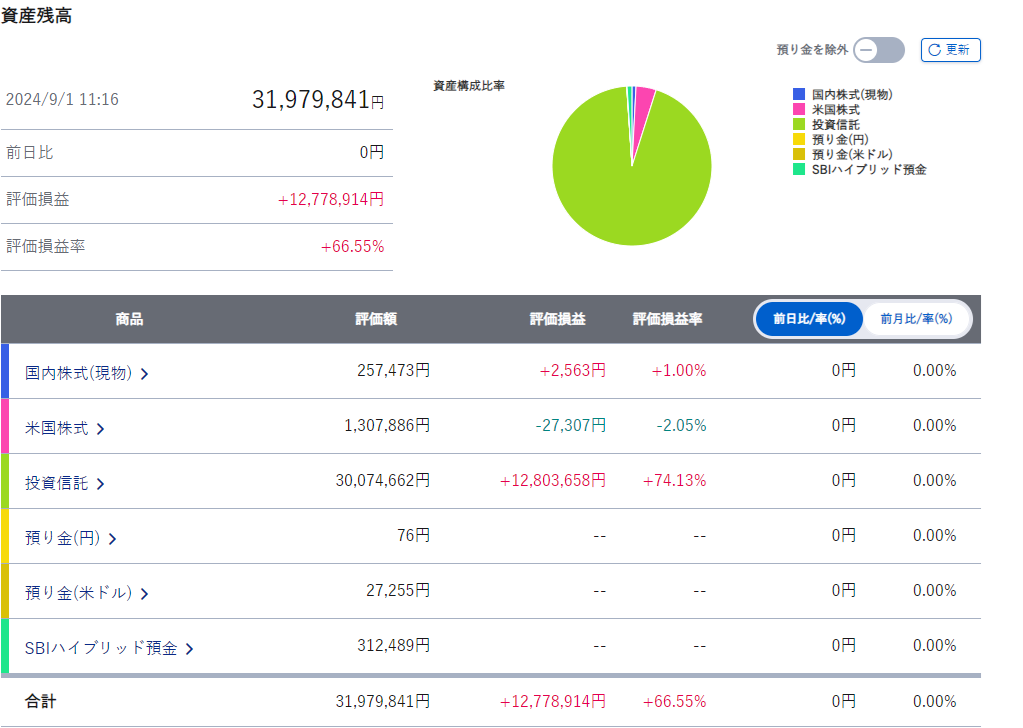Click teal SBIハイブリッド預金 legend swatch

(x=799, y=169)
